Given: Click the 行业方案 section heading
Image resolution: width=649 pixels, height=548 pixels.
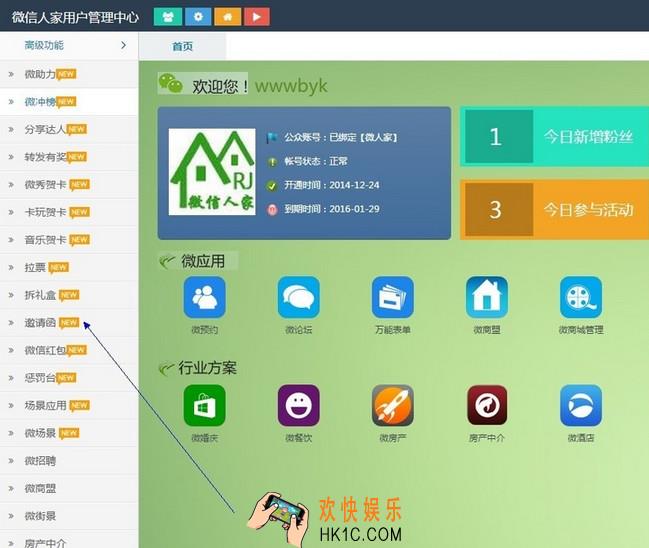Looking at the screenshot, I should pos(207,368).
